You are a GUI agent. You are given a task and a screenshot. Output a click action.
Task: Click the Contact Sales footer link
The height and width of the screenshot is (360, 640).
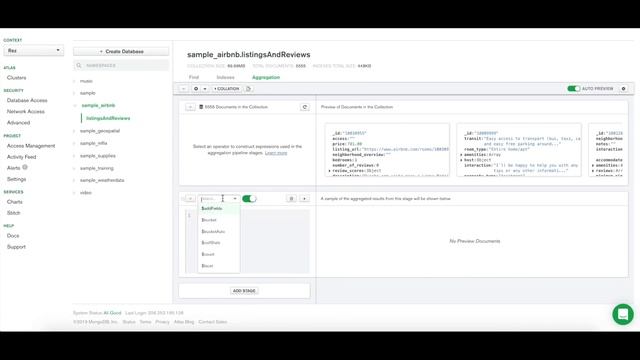pos(213,322)
